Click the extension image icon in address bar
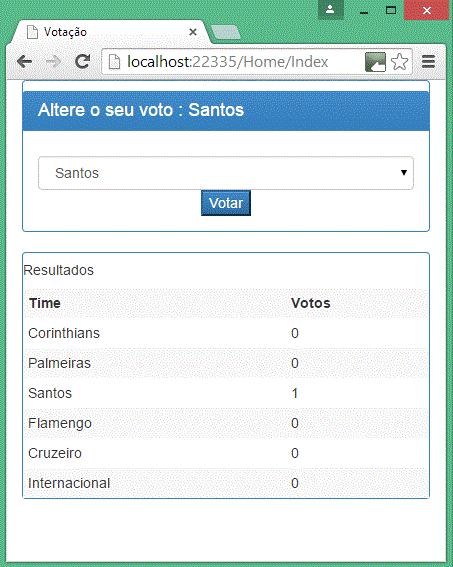This screenshot has width=453, height=567. point(375,62)
